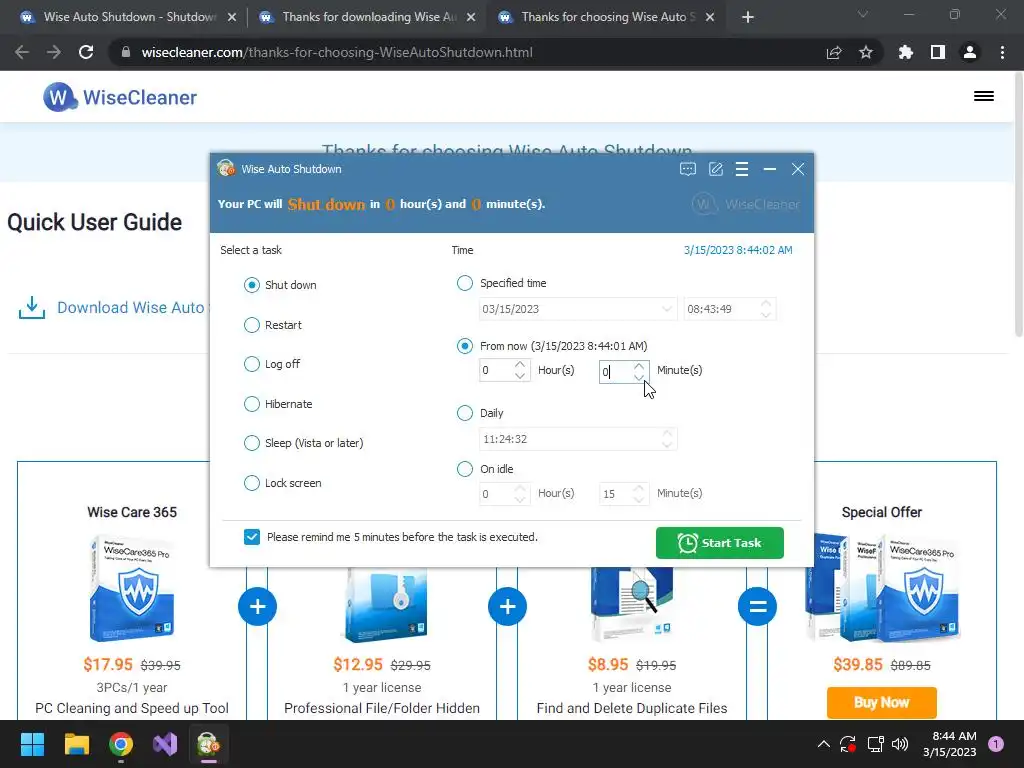Click the WiseCleaner logo on webpage
The height and width of the screenshot is (768, 1024).
click(x=120, y=97)
